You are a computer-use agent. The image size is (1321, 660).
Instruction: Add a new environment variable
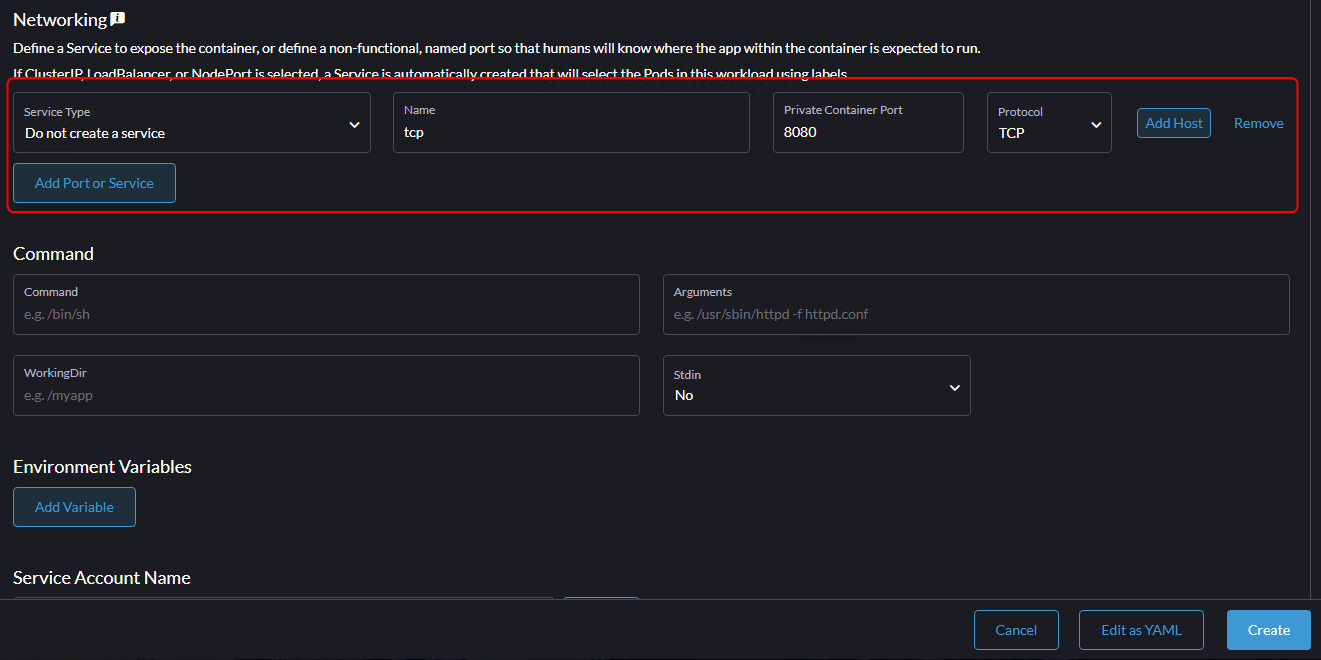[x=74, y=507]
